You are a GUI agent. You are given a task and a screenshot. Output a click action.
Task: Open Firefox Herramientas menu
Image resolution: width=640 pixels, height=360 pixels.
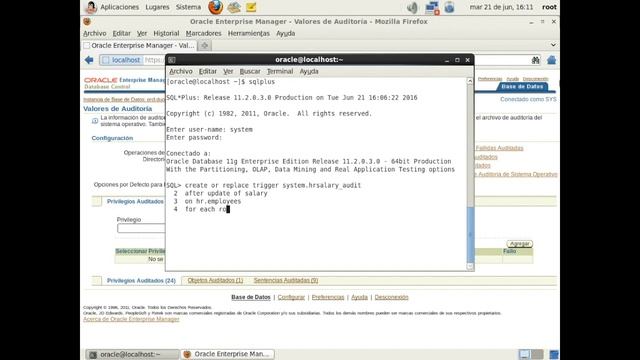click(x=249, y=33)
